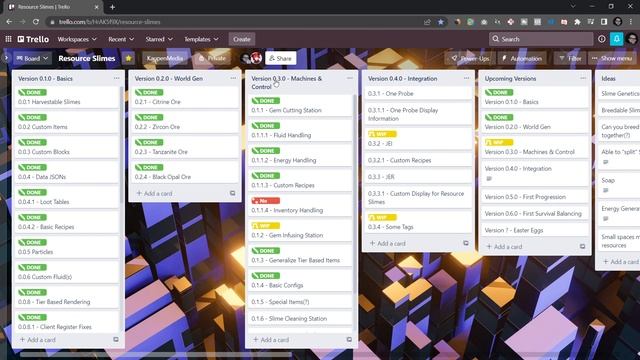Open the Workspaces dropdown

tap(77, 39)
